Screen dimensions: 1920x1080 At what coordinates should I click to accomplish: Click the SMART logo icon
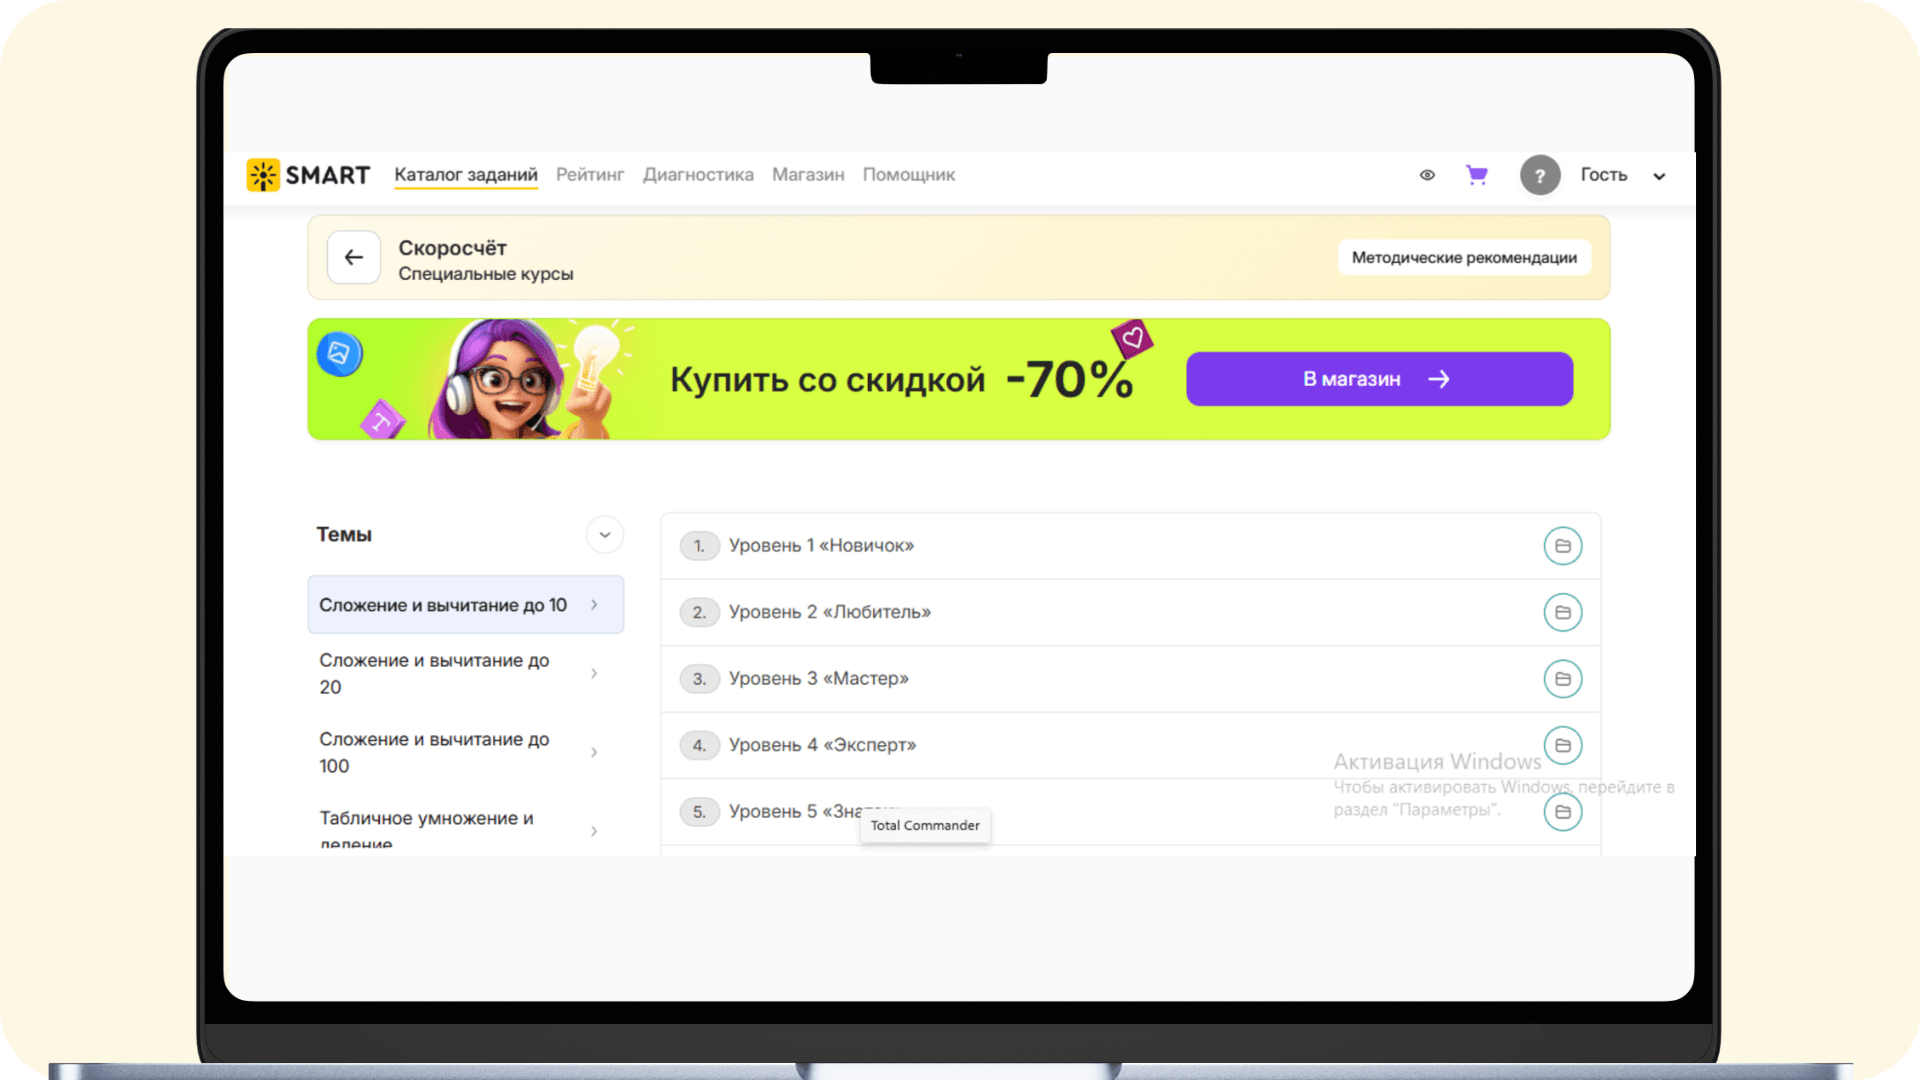263,175
